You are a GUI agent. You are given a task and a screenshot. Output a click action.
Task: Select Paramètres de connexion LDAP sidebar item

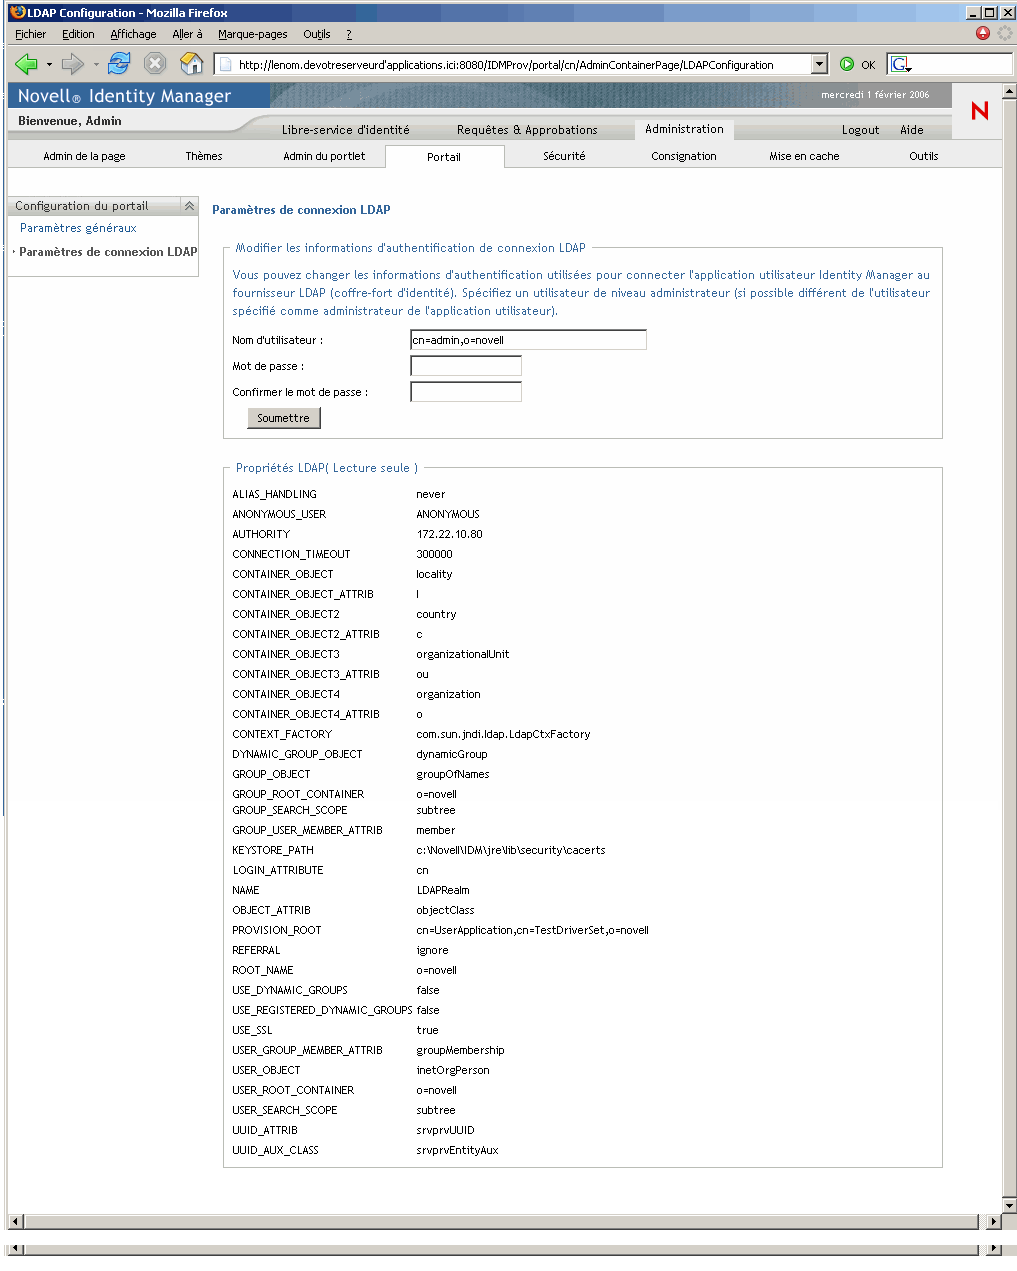pyautogui.click(x=108, y=252)
